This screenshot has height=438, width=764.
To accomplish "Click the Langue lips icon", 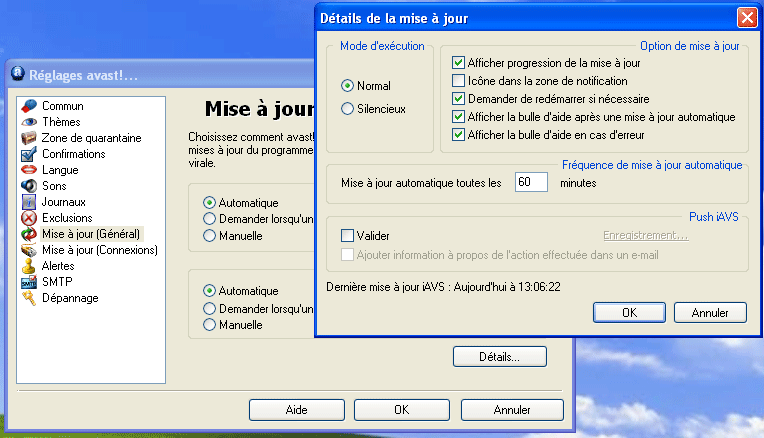I will [29, 170].
